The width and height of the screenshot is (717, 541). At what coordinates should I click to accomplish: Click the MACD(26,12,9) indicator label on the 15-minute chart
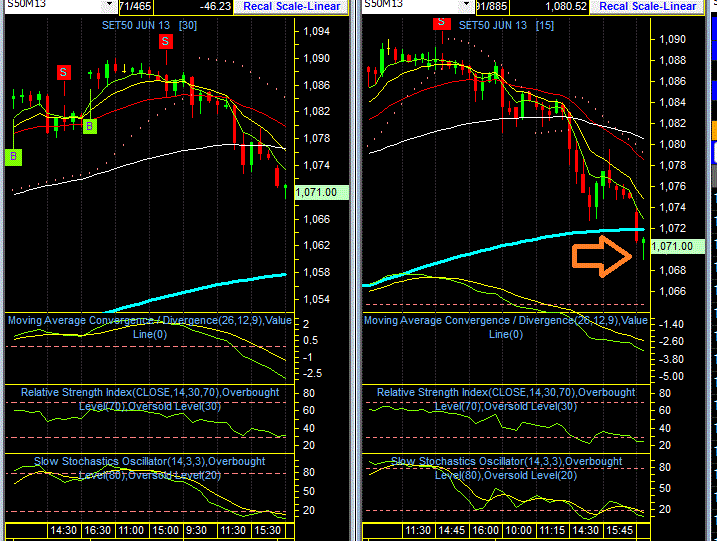pos(506,327)
